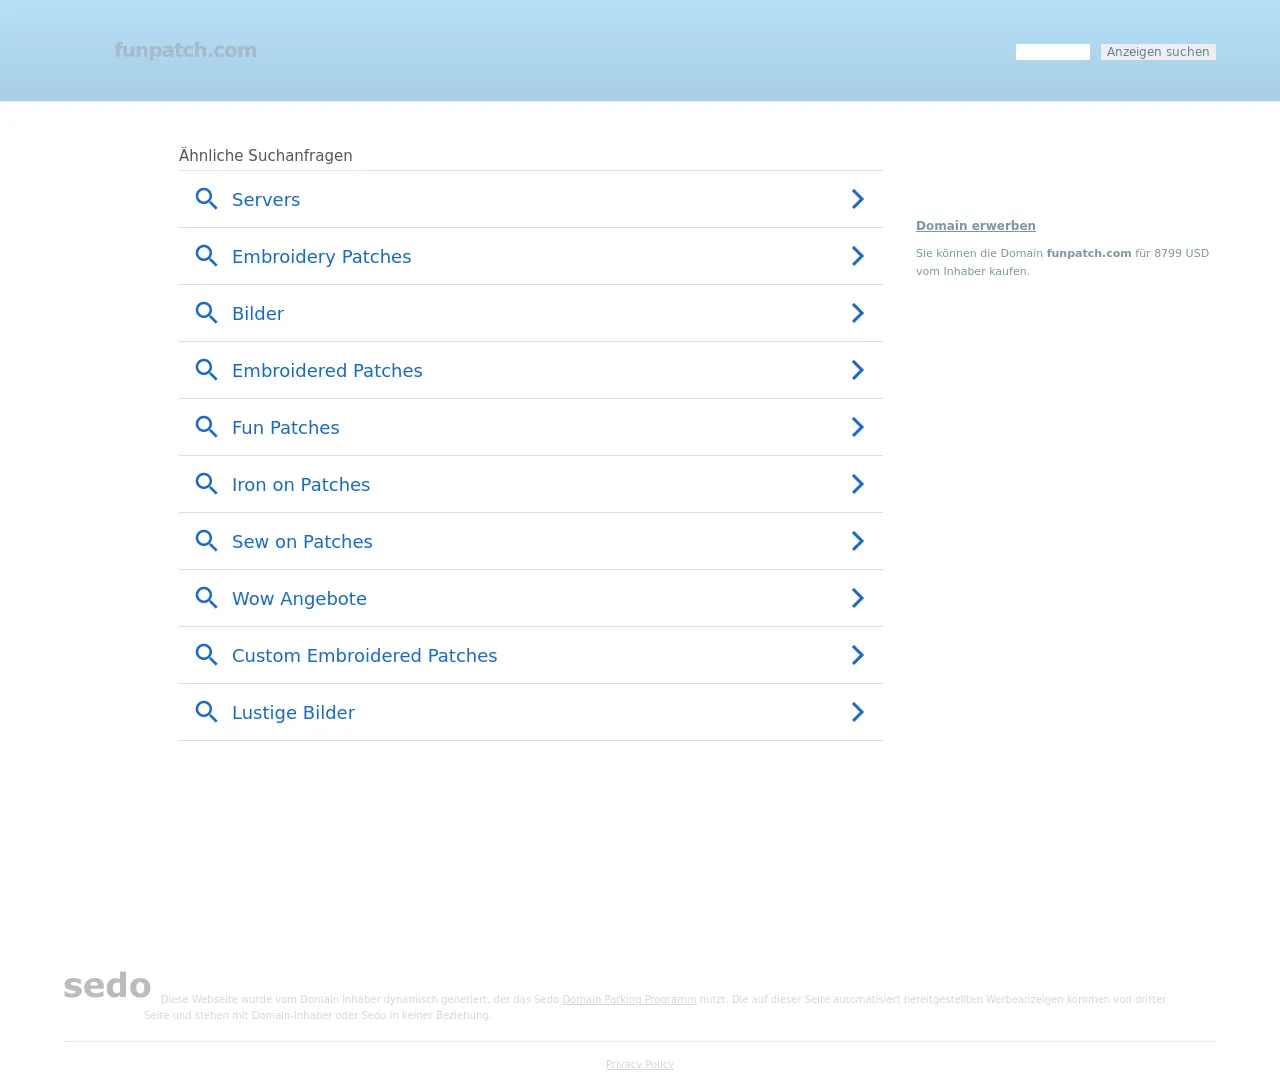Open the Iron on Patches link
The image size is (1280, 1088).
click(x=301, y=484)
